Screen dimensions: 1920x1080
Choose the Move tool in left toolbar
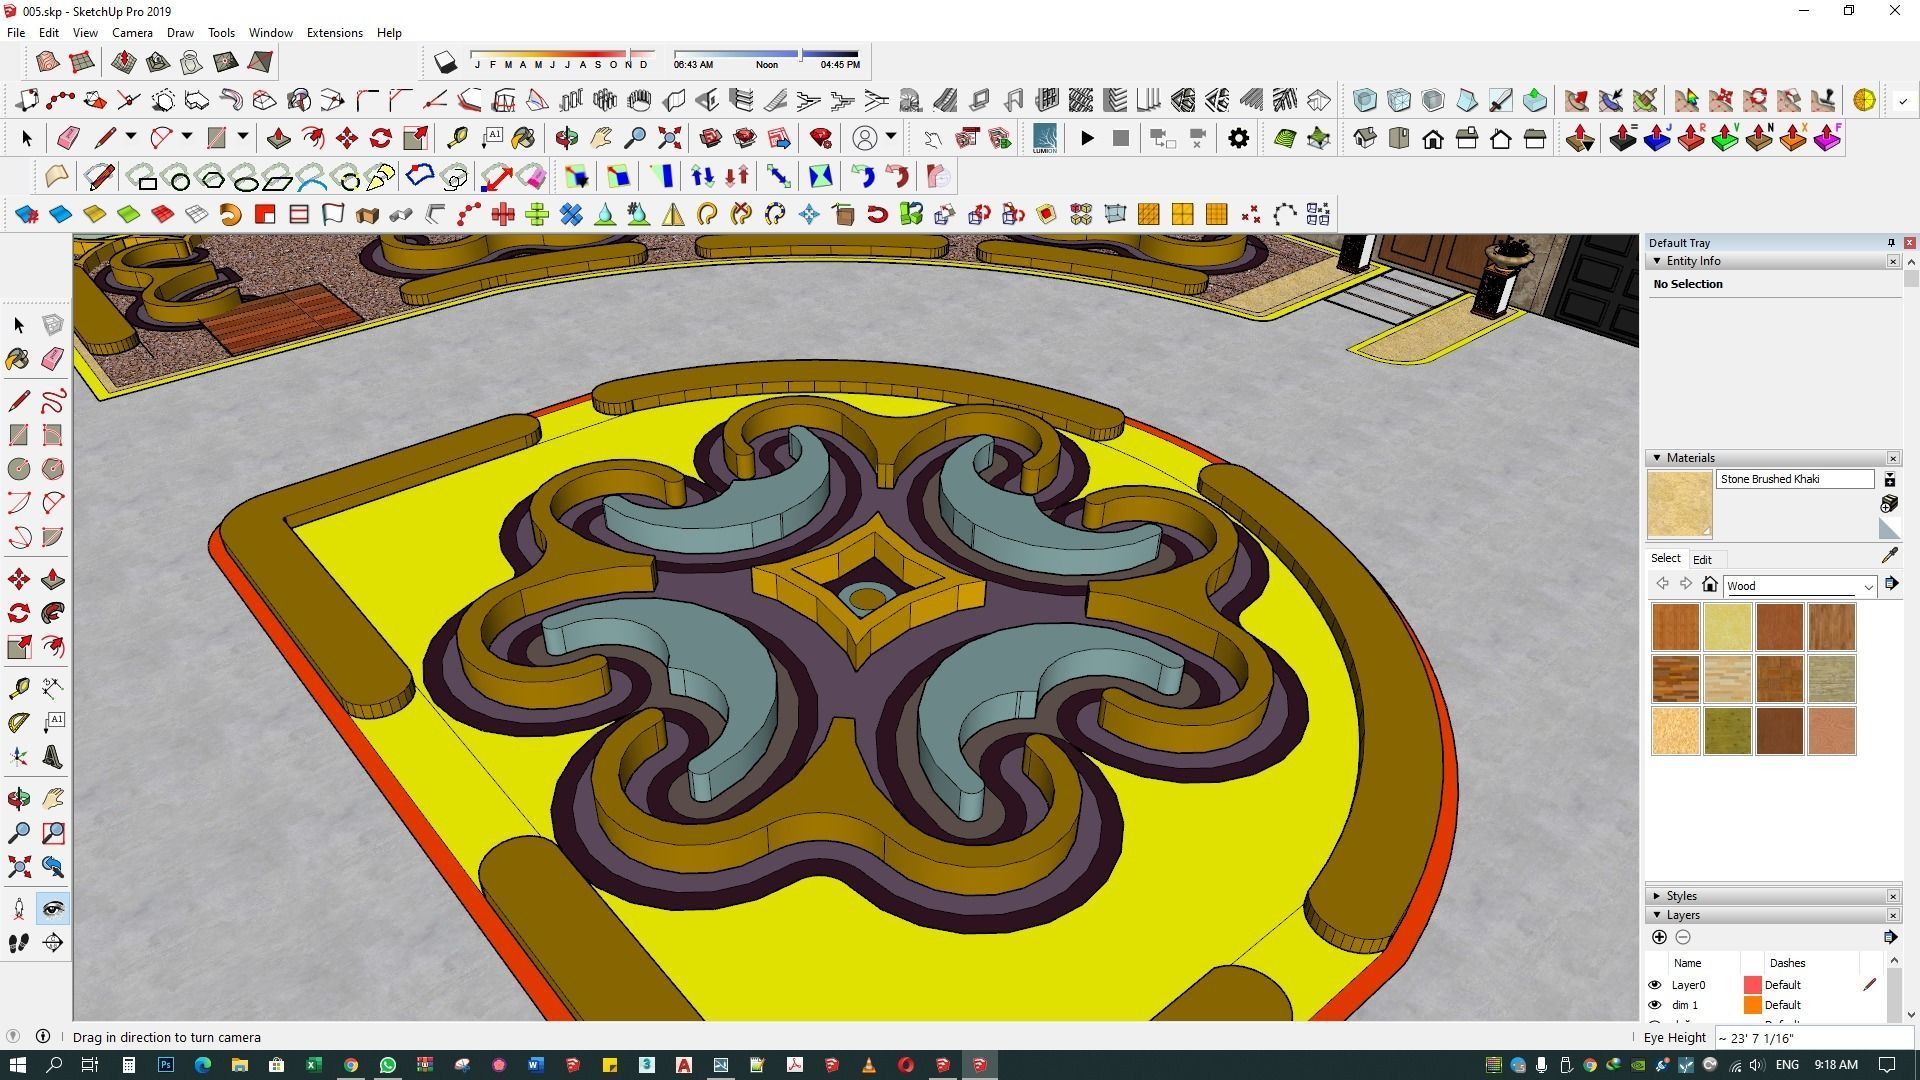(18, 580)
